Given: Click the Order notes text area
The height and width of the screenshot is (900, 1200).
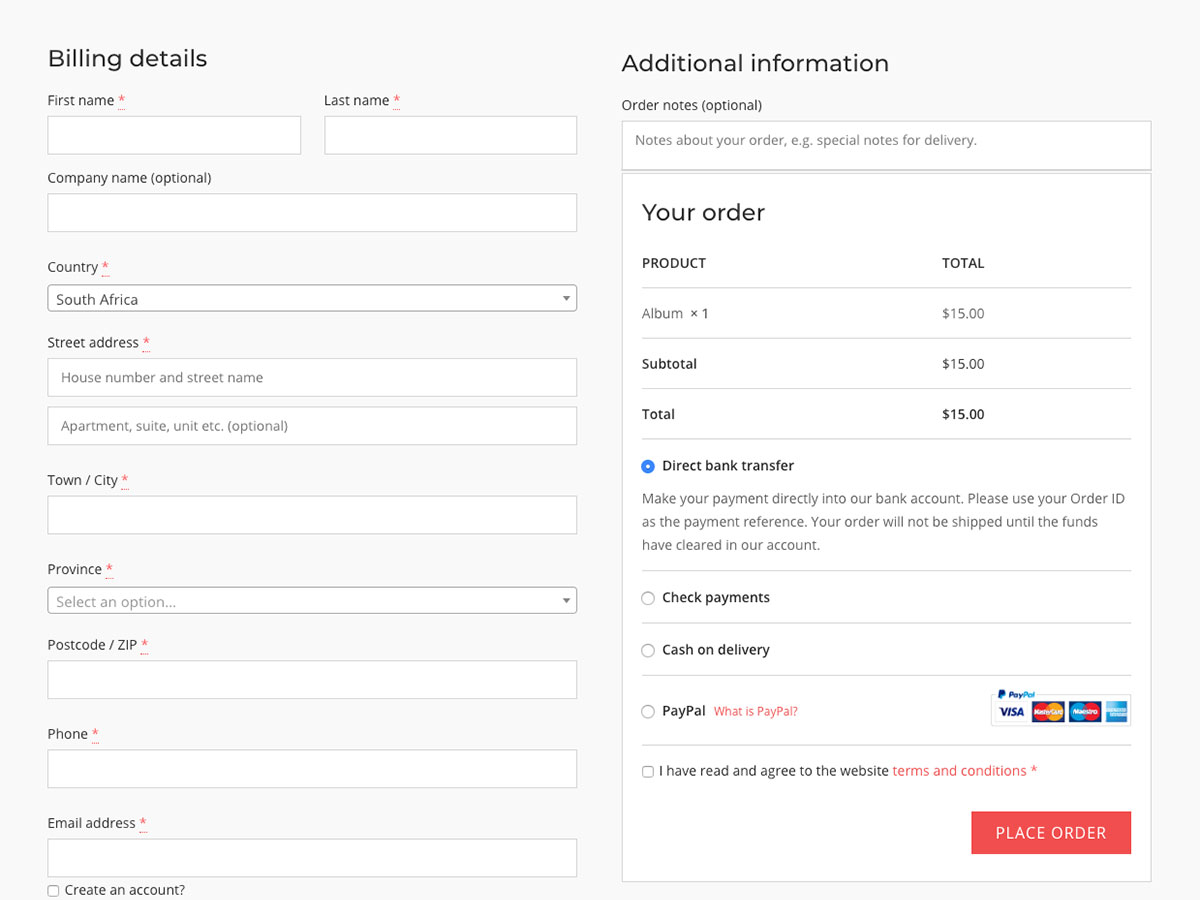Looking at the screenshot, I should (886, 146).
